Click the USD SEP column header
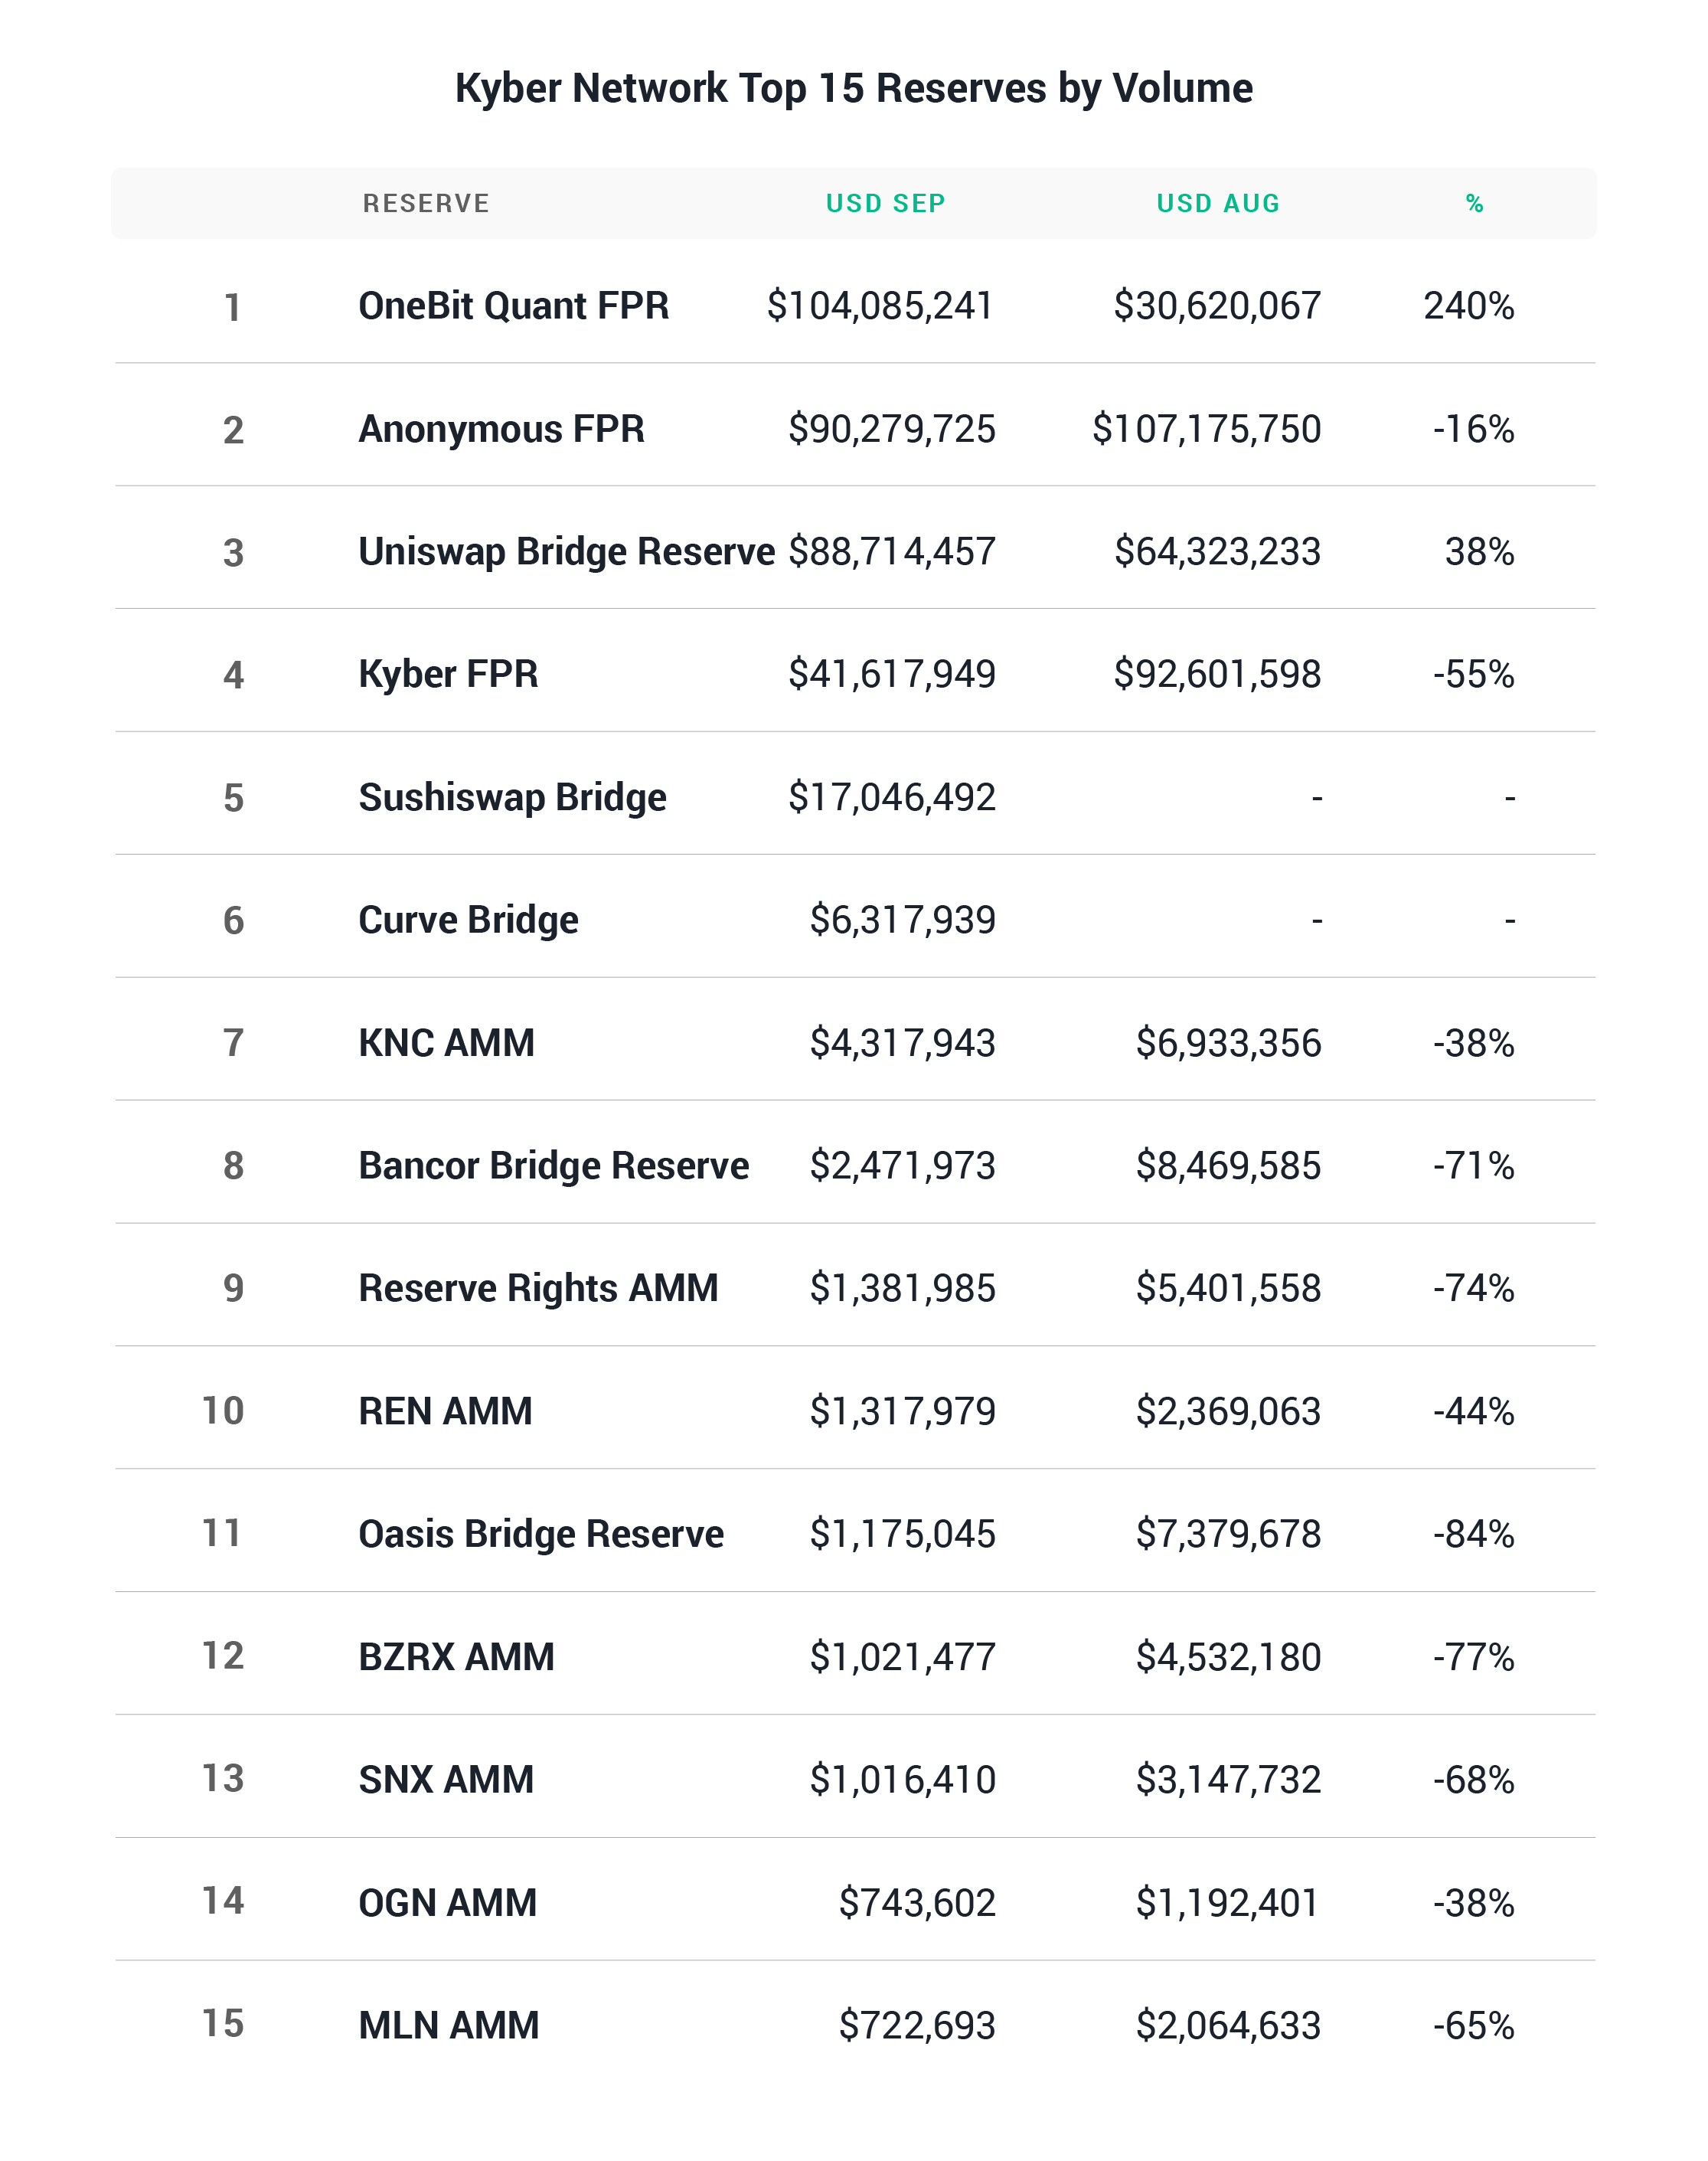The image size is (1708, 2161). (x=885, y=203)
